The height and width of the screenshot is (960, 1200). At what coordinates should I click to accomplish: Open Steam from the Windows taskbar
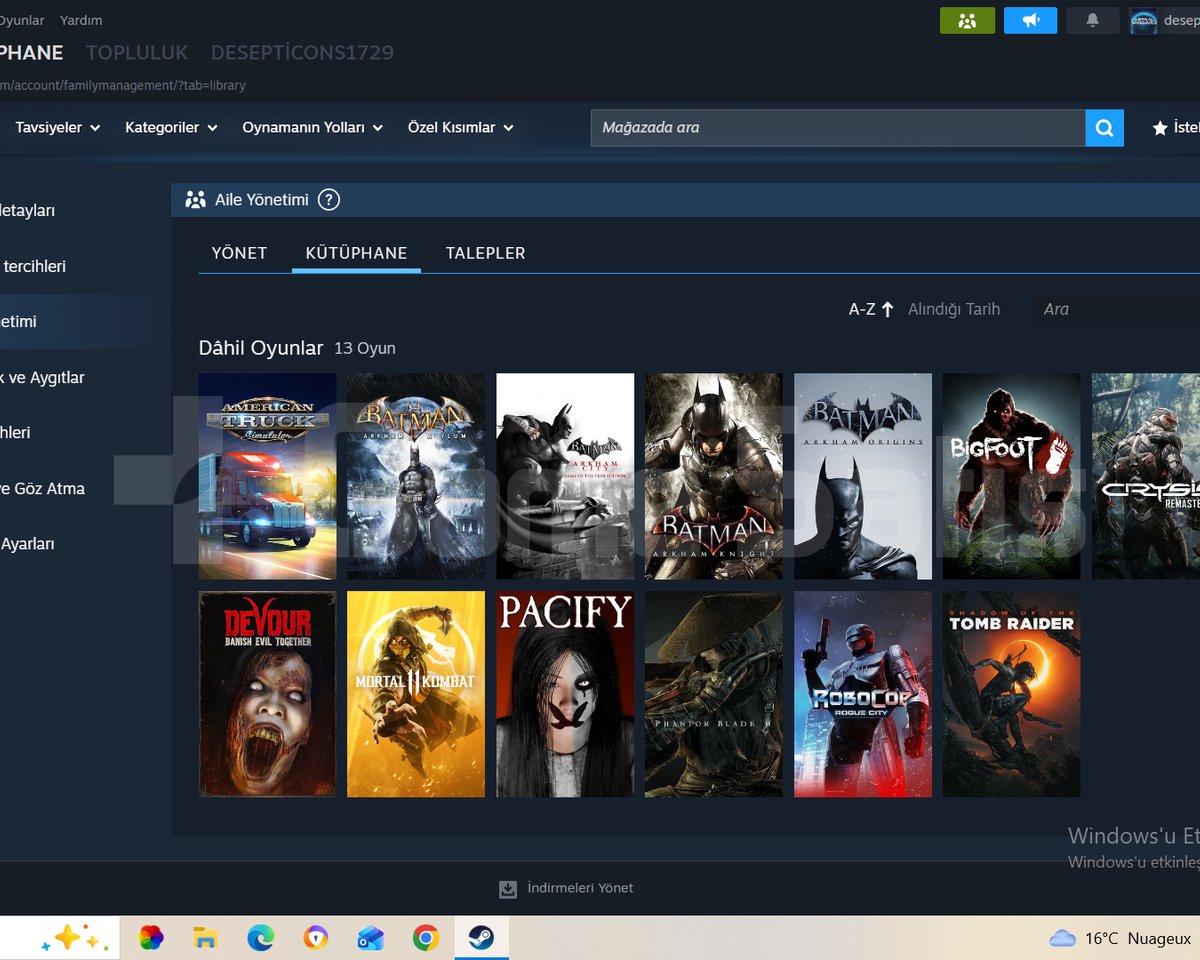coord(480,938)
